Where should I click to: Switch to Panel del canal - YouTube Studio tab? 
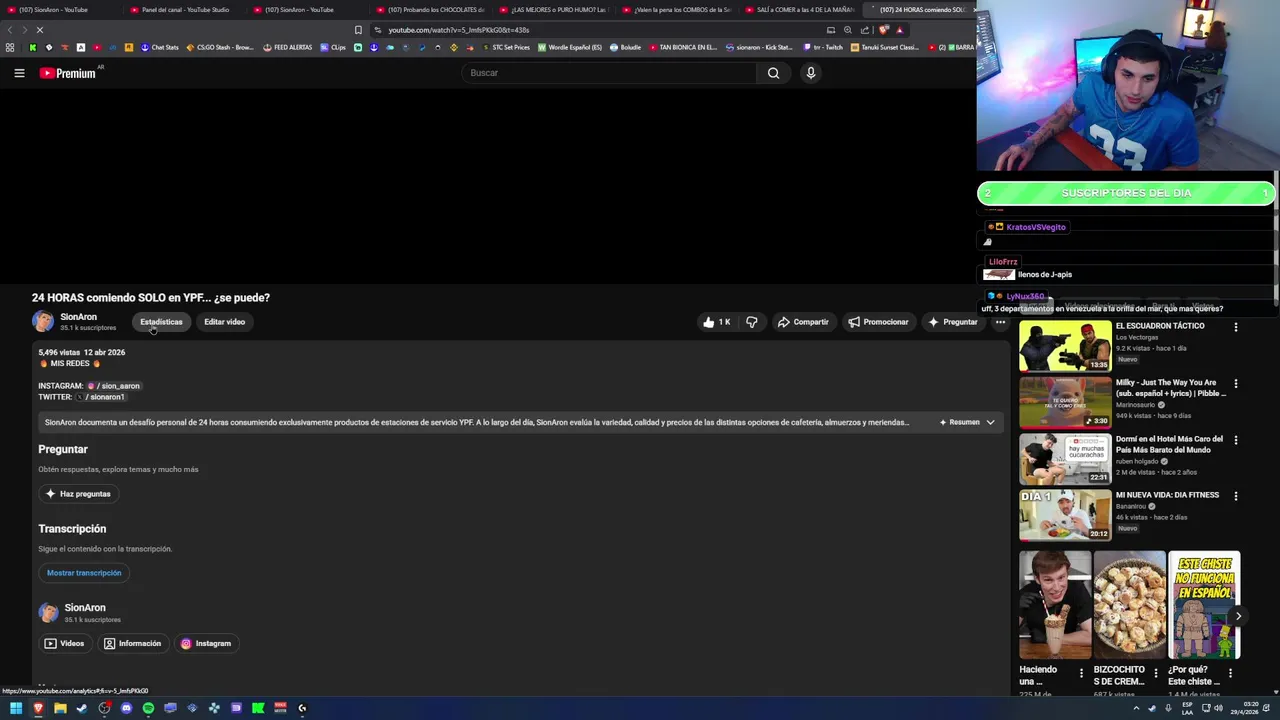(x=185, y=10)
